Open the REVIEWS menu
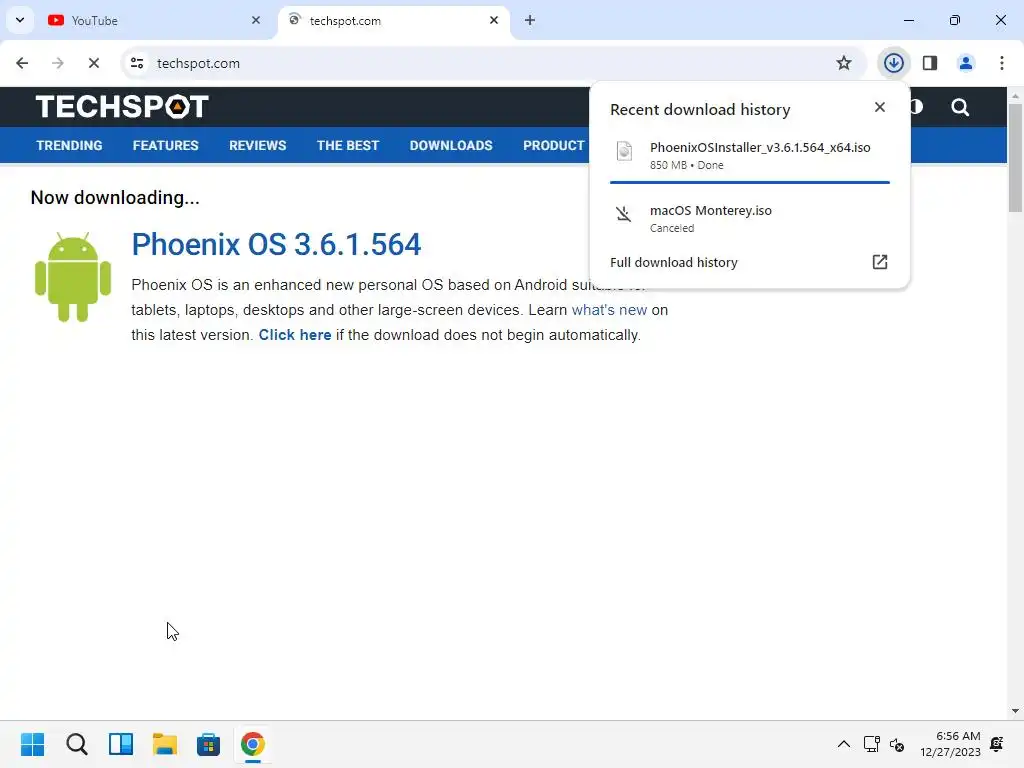Screen dimensions: 1024x768 pyautogui.click(x=257, y=146)
